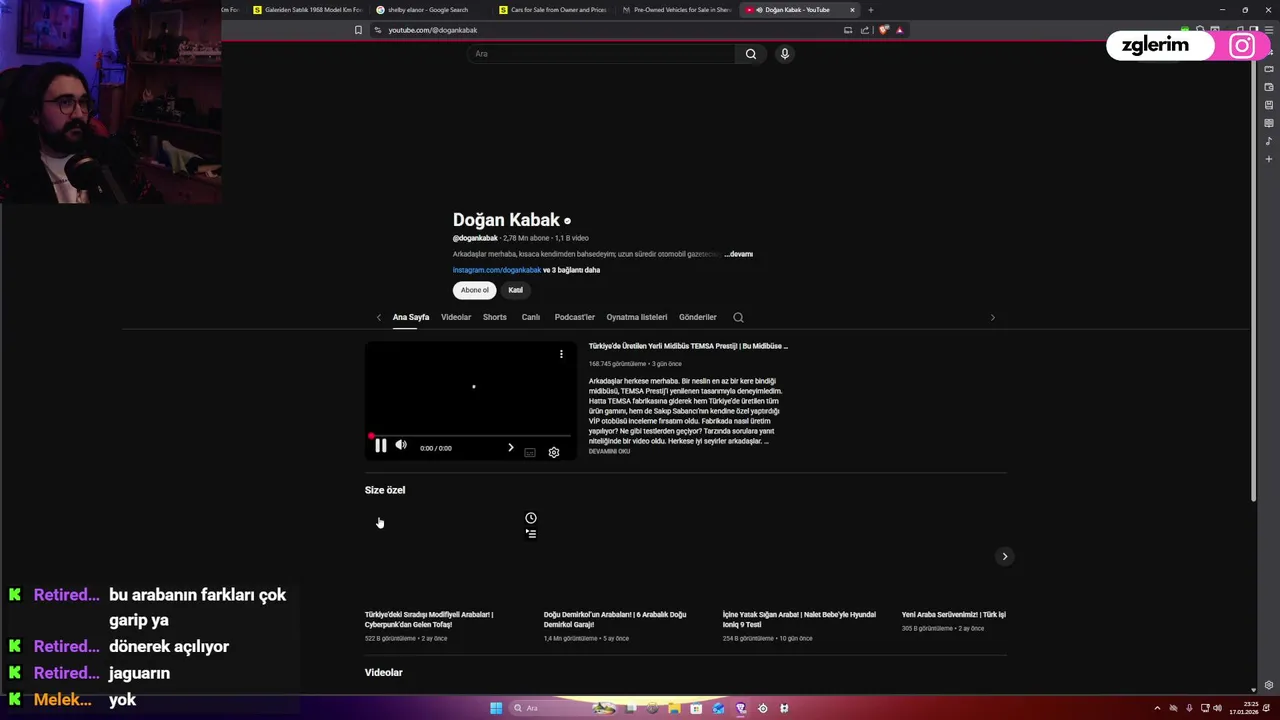Click the Size özel section heading
This screenshot has width=1280, height=720.
[x=385, y=490]
